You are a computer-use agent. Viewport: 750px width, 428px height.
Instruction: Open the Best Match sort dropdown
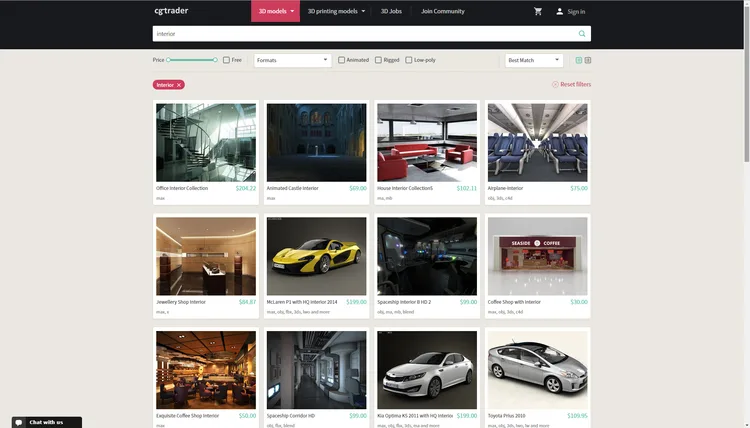(534, 60)
